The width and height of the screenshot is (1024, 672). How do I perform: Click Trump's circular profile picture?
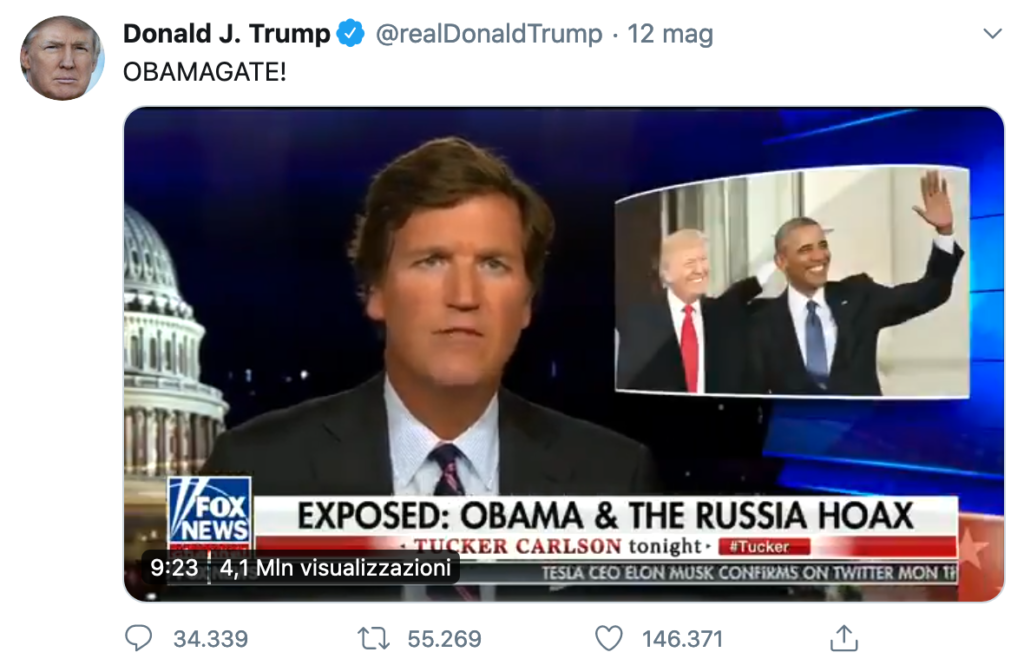click(x=61, y=55)
